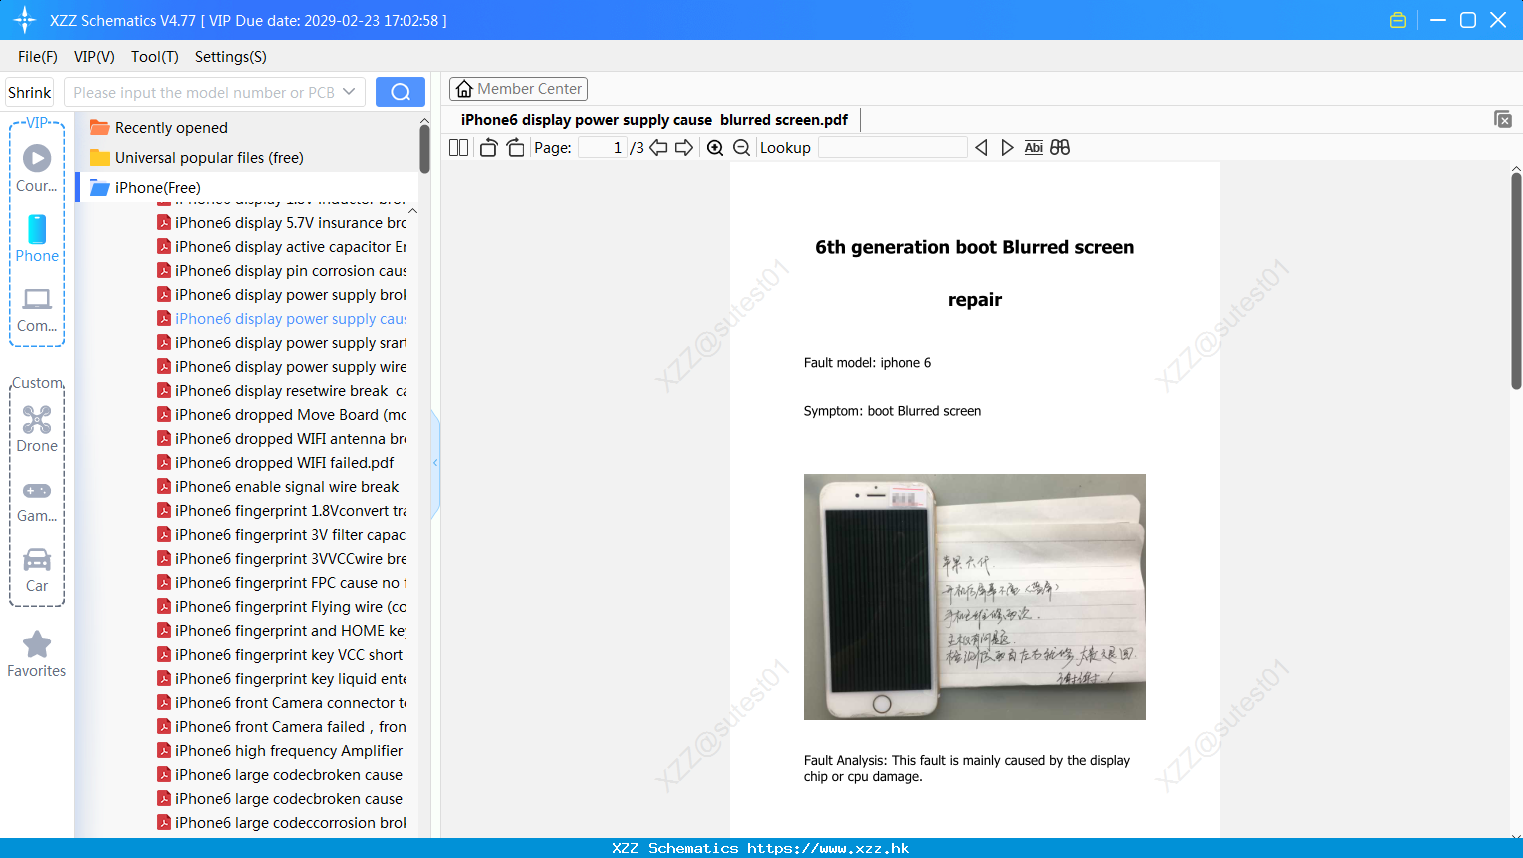Close all tabs icon at right
1523x858 pixels.
tap(1503, 119)
